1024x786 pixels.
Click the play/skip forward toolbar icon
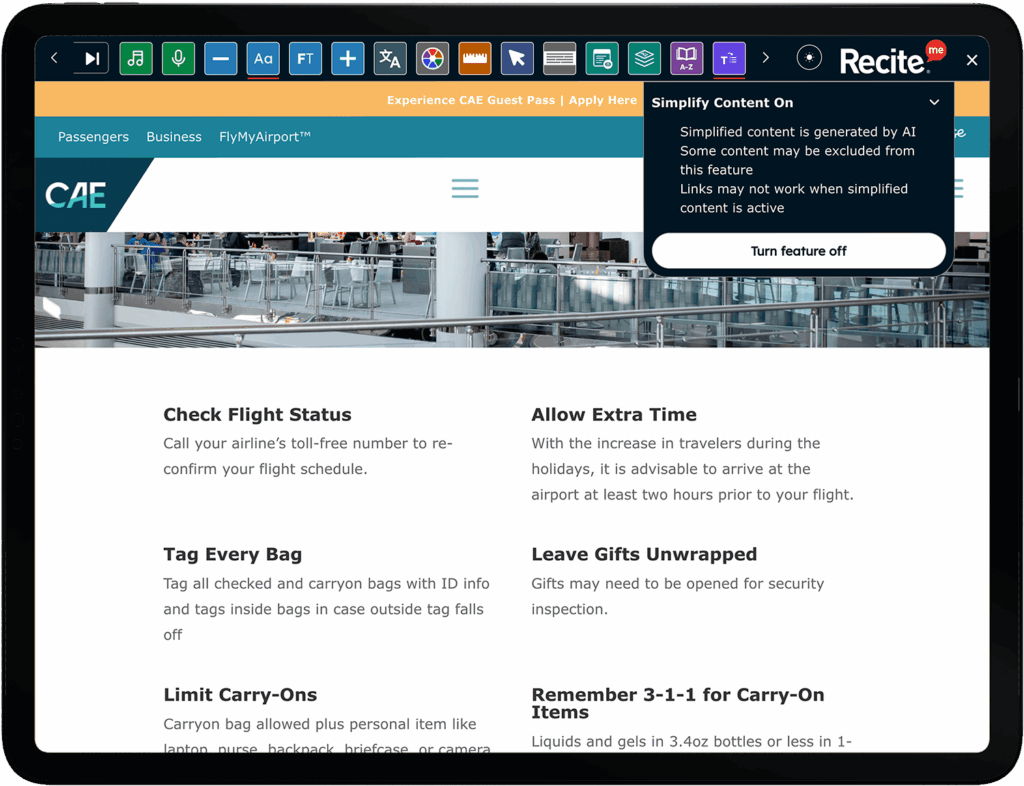pos(91,59)
